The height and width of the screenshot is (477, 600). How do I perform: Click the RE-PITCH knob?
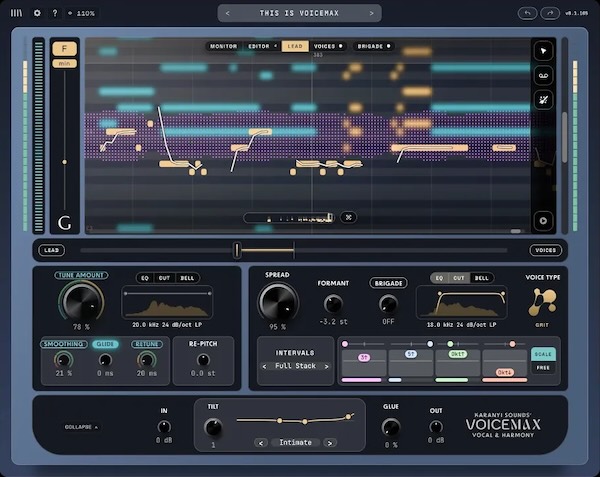click(x=203, y=360)
